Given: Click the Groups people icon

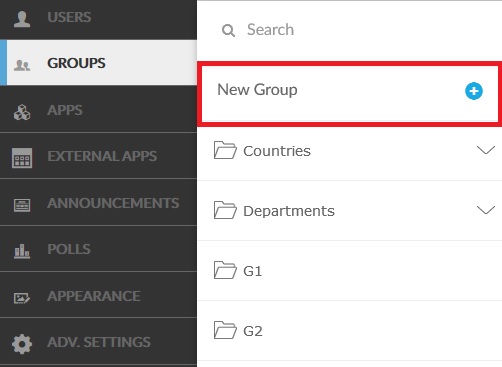Looking at the screenshot, I should click(22, 65).
